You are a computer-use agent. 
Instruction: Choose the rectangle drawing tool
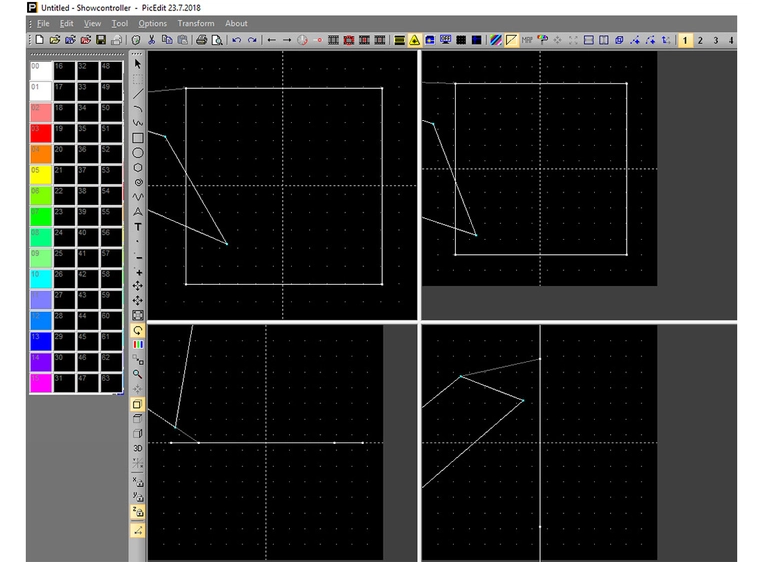coord(138,138)
